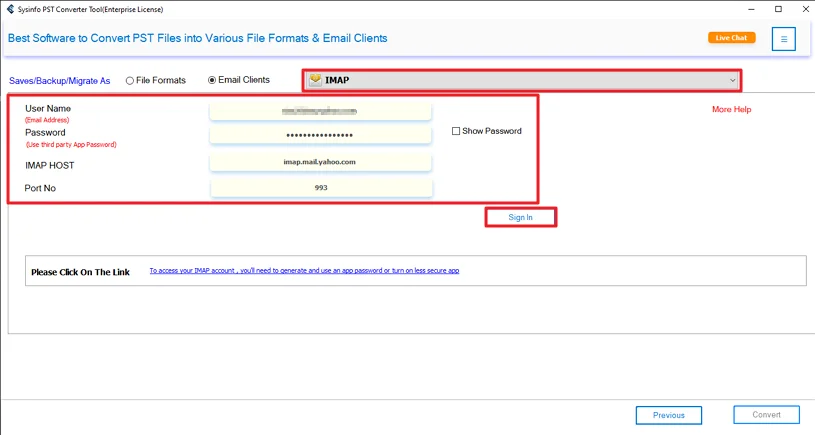
Task: Click the 'Saves/Backup/Migrate As' label
Action: pos(60,81)
